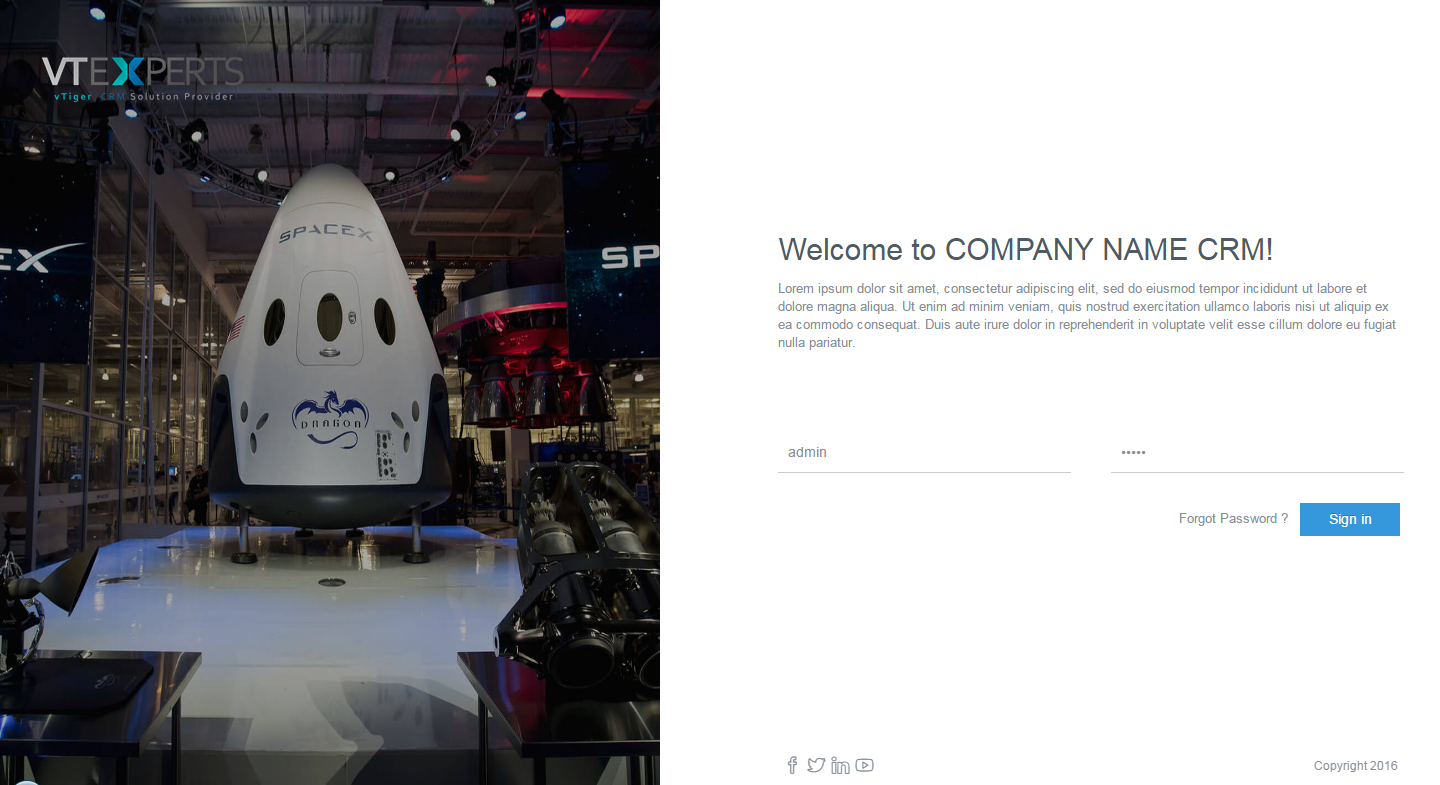Open the Forgot Password link
This screenshot has height=785, width=1440.
pyautogui.click(x=1233, y=519)
